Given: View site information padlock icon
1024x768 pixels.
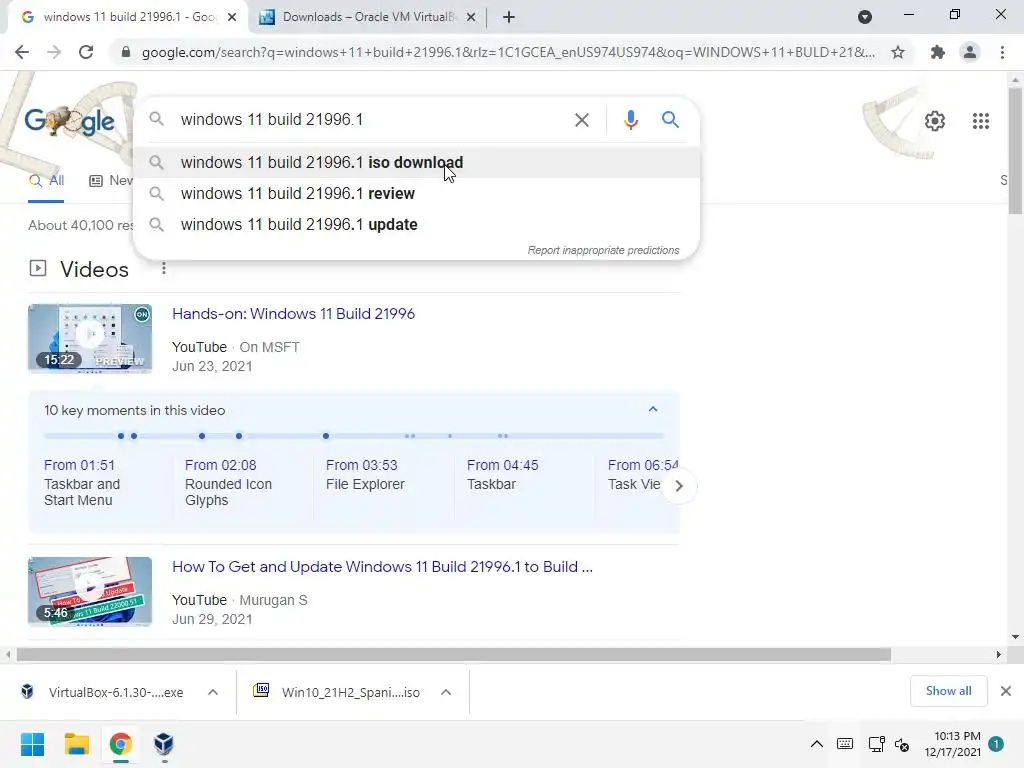Looking at the screenshot, I should click(x=126, y=52).
